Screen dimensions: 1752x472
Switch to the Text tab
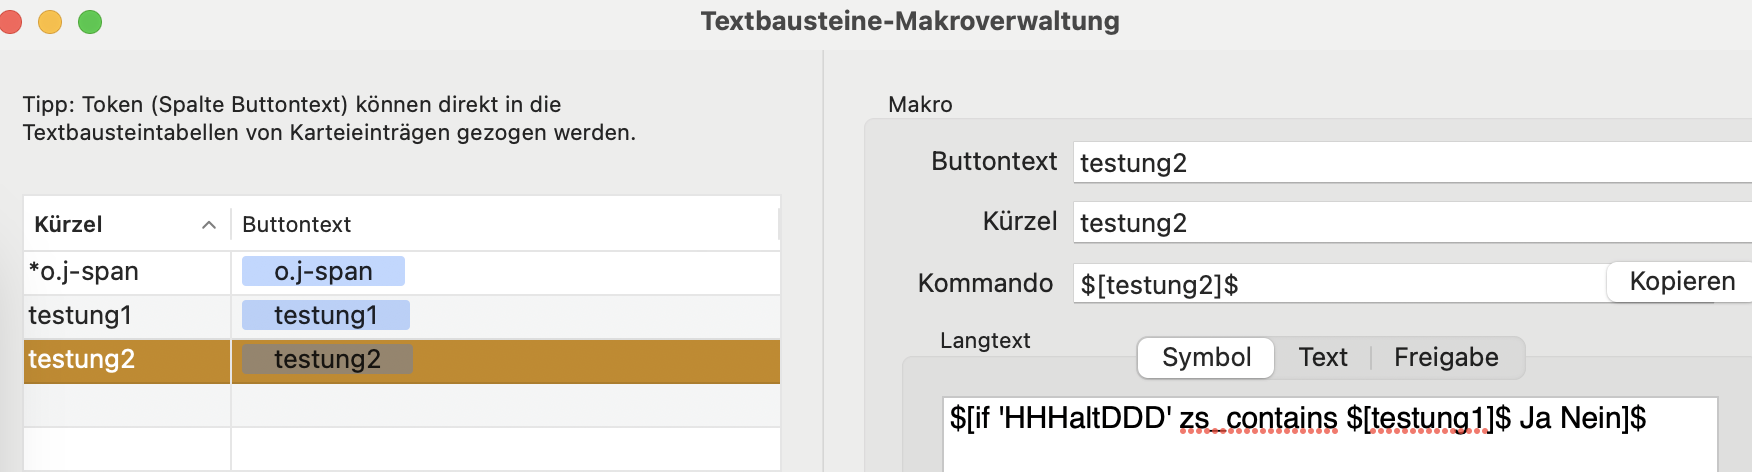1322,358
